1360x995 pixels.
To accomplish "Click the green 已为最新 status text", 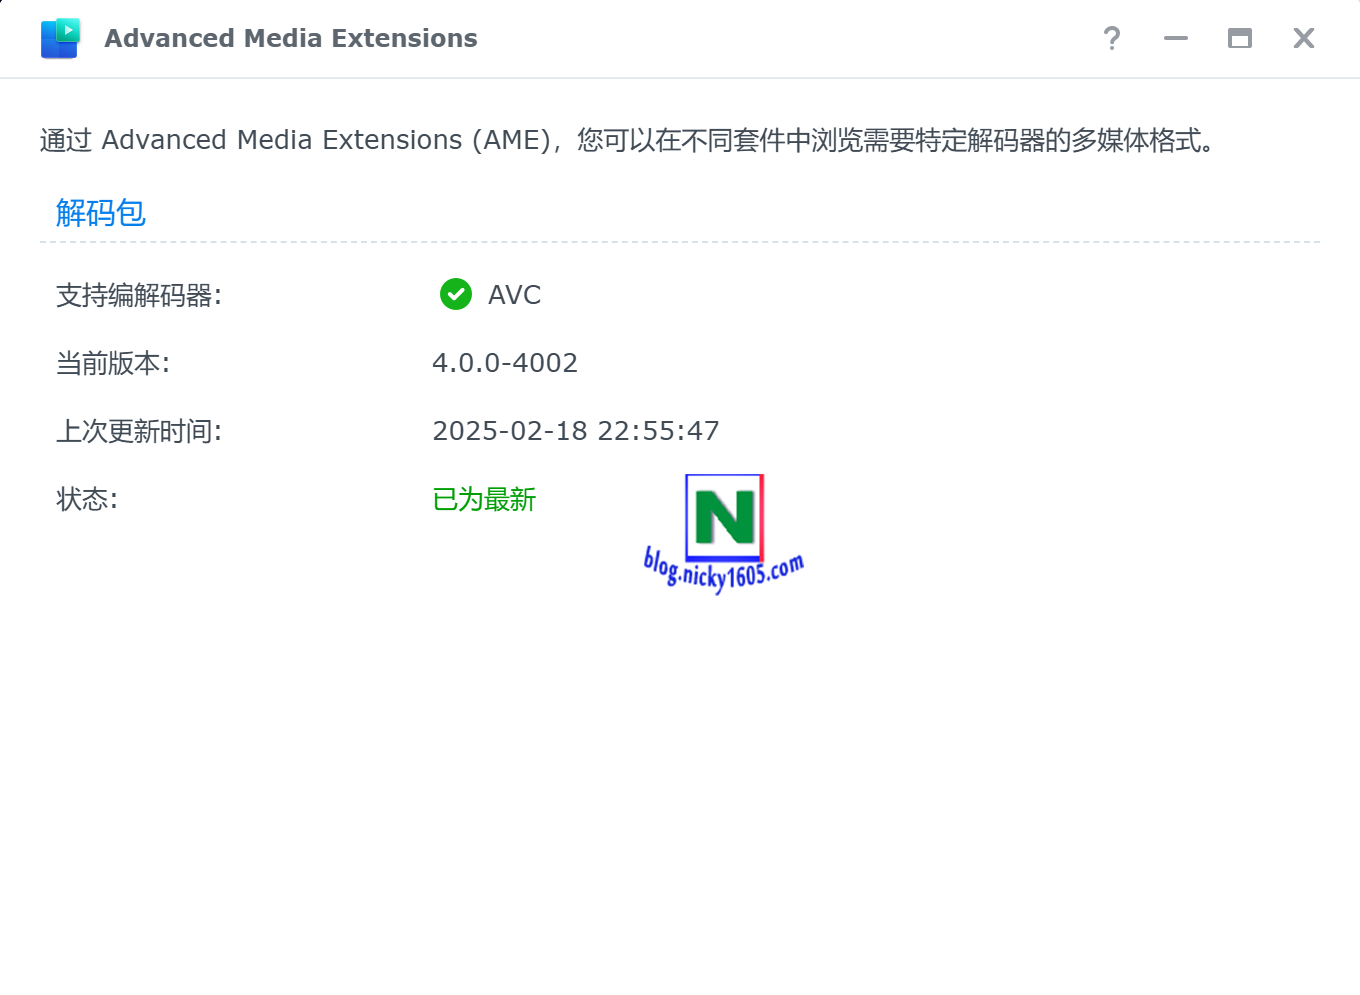I will (x=484, y=499).
